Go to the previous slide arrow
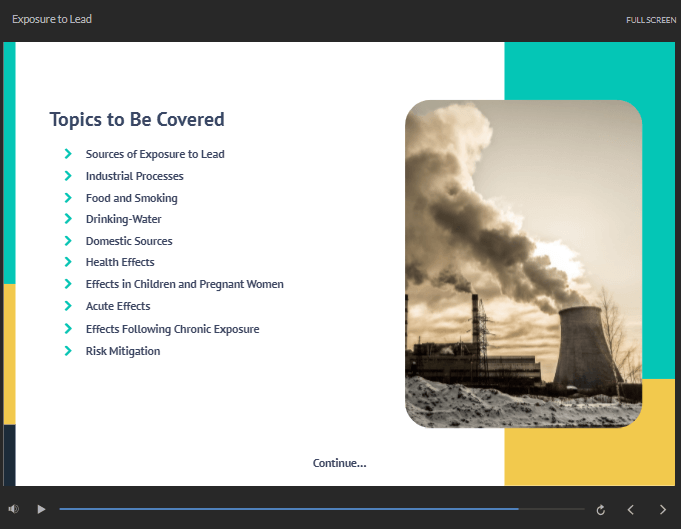This screenshot has width=681, height=529. (x=631, y=509)
